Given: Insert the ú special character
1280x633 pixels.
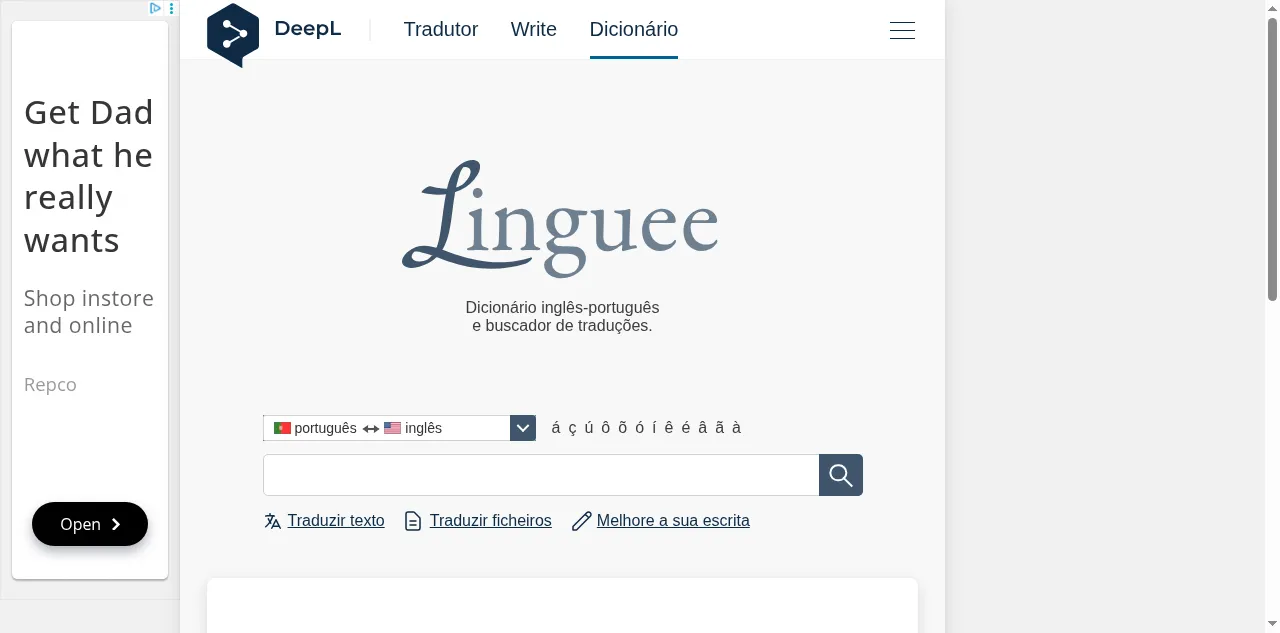Looking at the screenshot, I should point(589,428).
